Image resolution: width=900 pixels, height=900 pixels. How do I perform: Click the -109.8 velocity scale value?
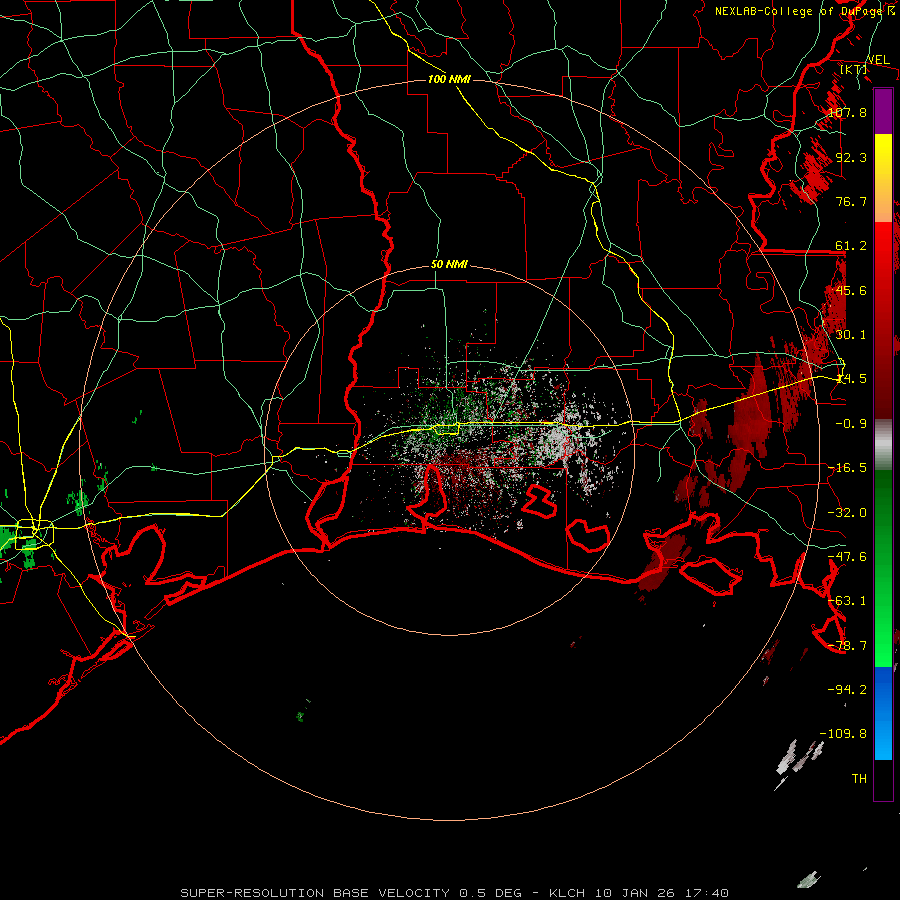tap(843, 734)
